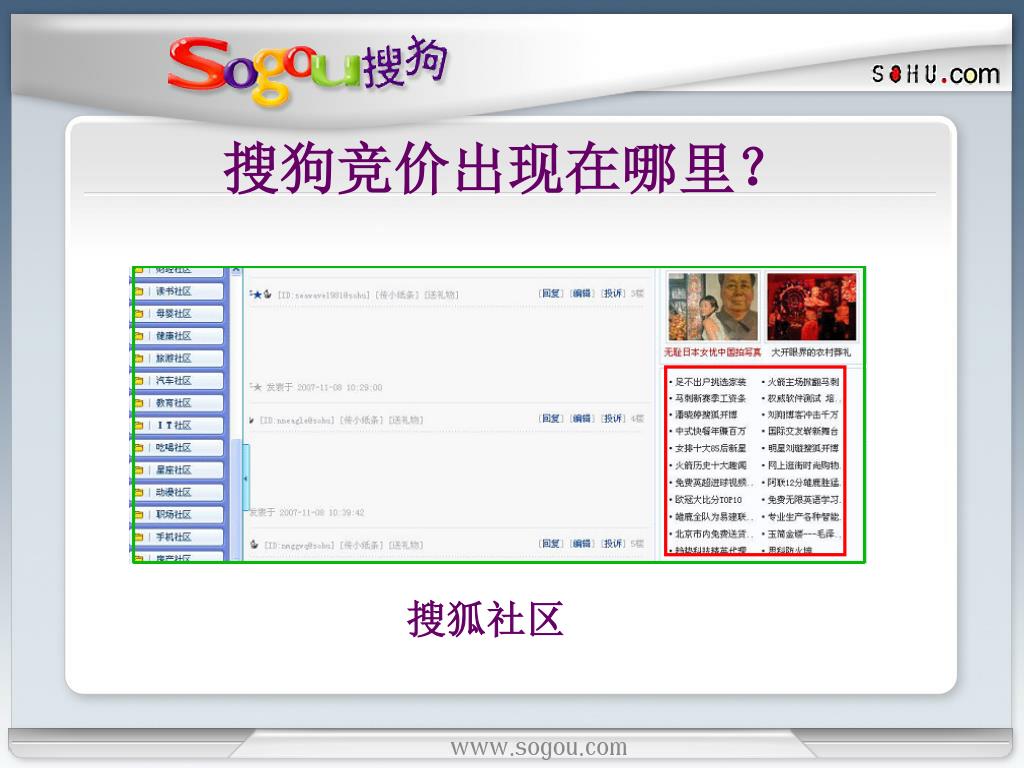The image size is (1024, 768).
Task: Click the www.sogou.com footer text
Action: tap(539, 746)
